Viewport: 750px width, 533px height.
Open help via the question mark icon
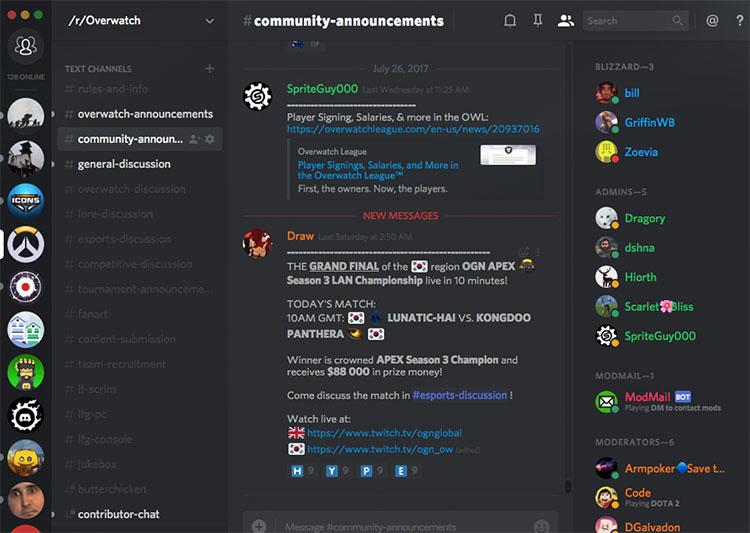tap(739, 21)
